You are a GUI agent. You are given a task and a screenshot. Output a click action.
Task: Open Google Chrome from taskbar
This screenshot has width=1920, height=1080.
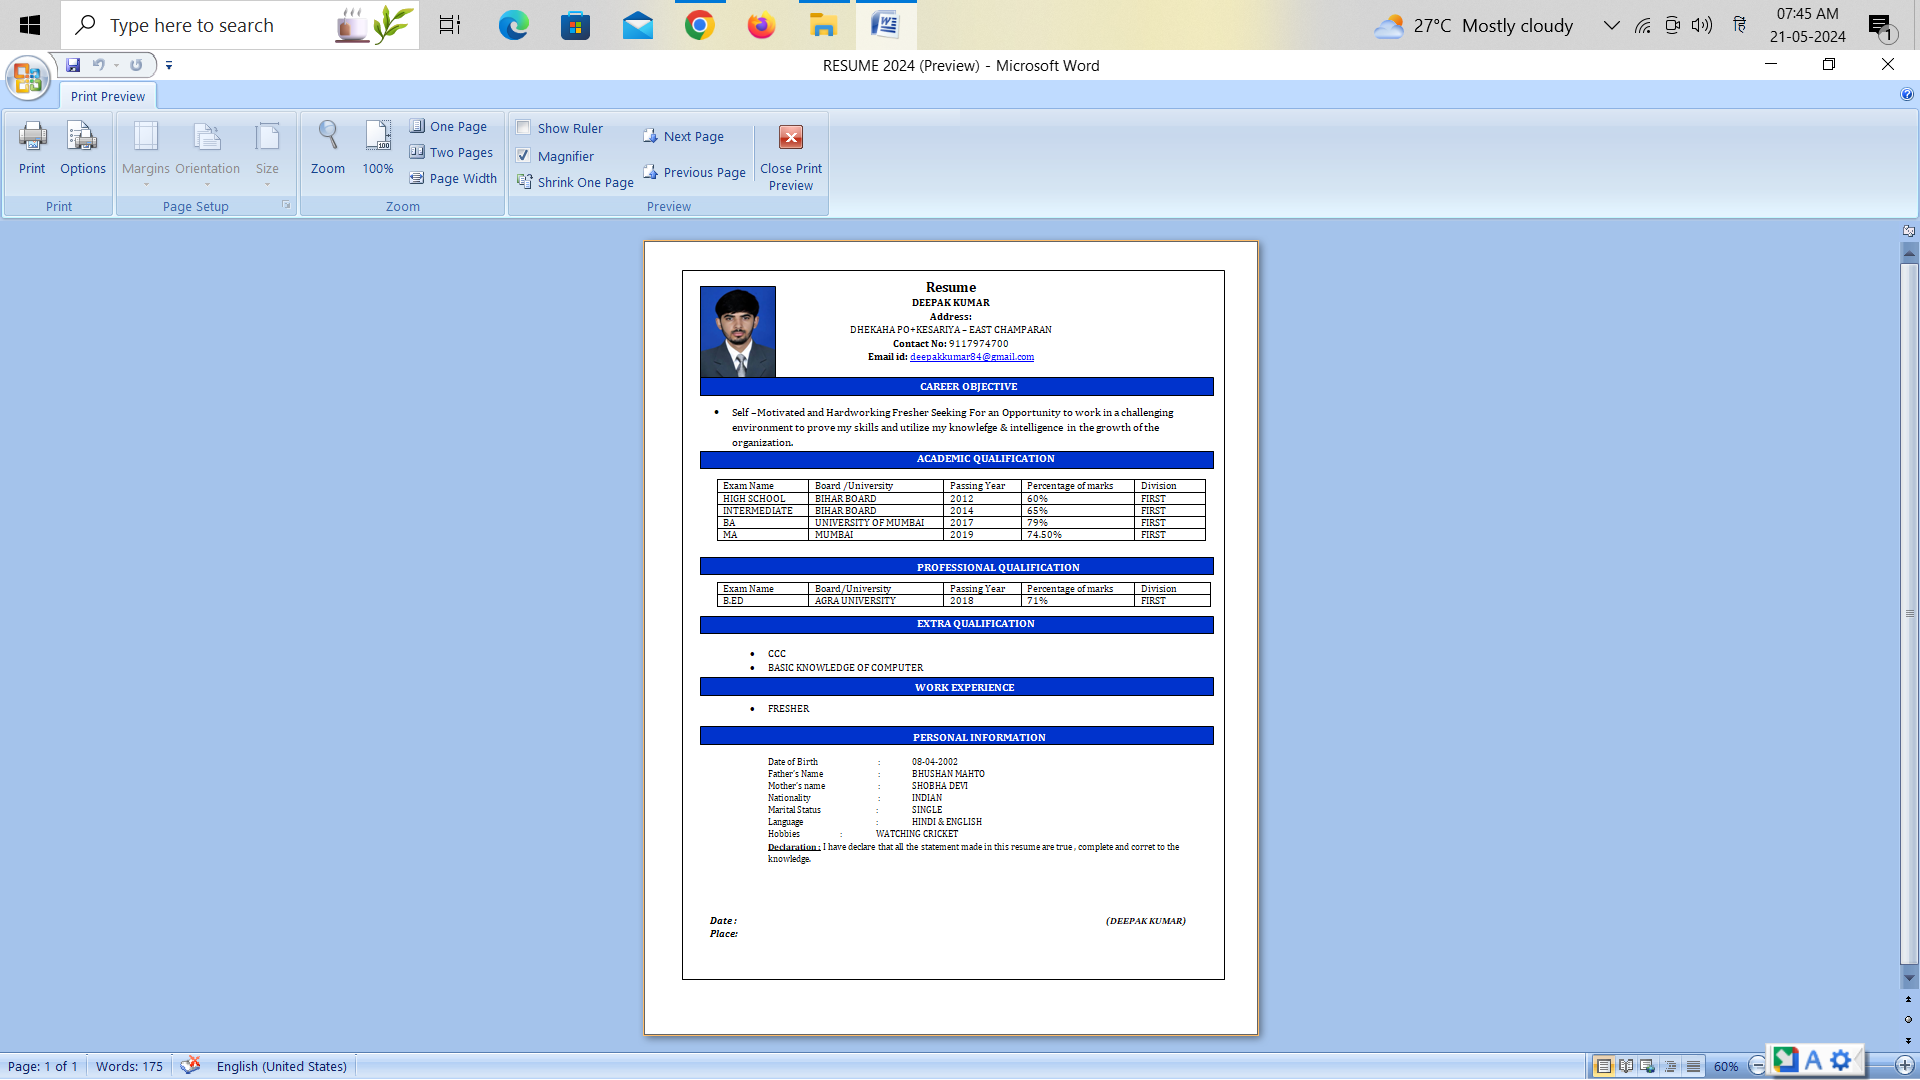coord(699,25)
